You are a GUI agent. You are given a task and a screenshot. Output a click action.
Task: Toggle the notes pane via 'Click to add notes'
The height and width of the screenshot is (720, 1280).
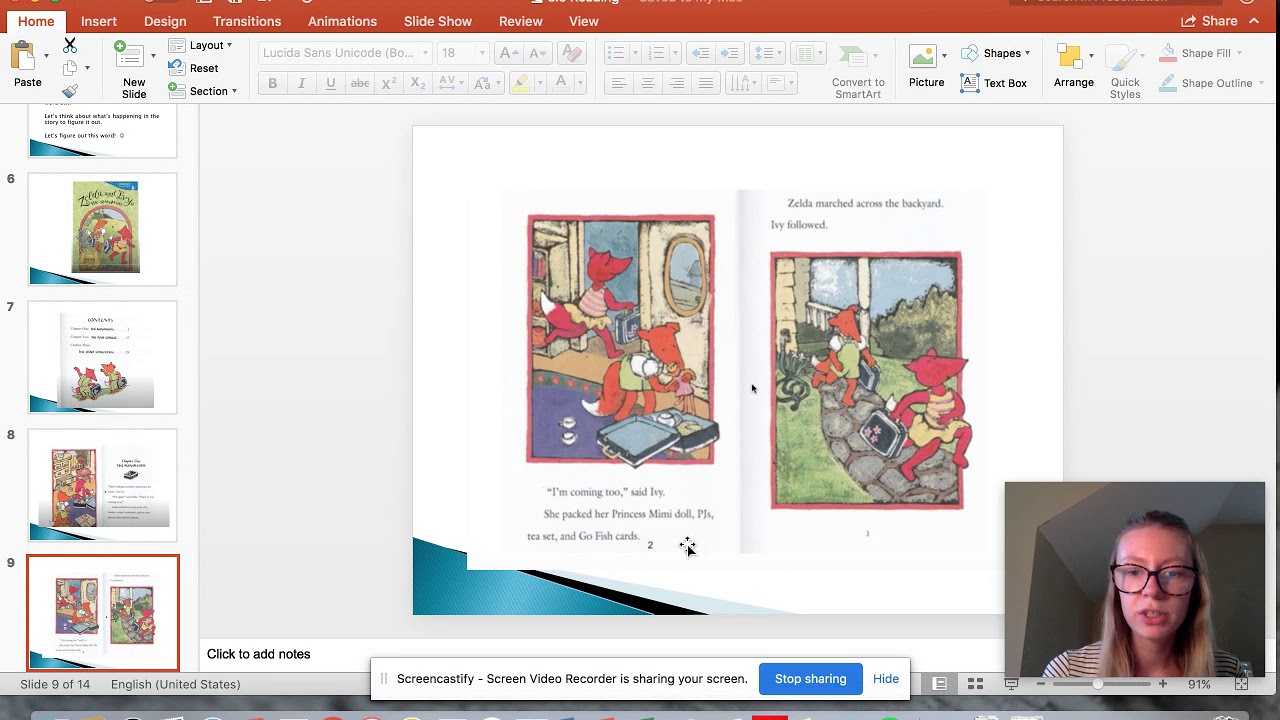[258, 654]
